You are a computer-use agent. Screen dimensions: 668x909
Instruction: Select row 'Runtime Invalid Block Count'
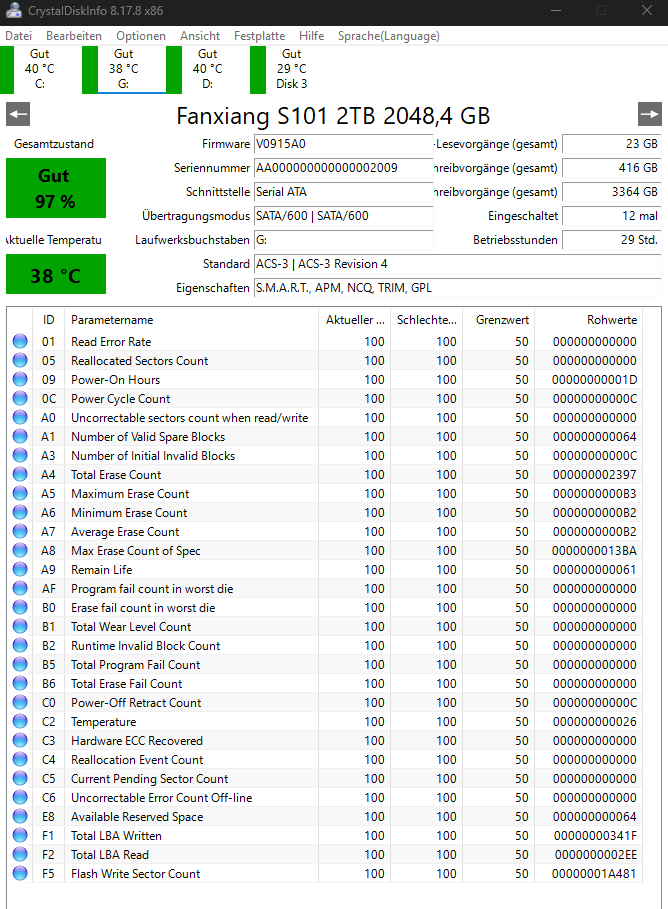(326, 645)
